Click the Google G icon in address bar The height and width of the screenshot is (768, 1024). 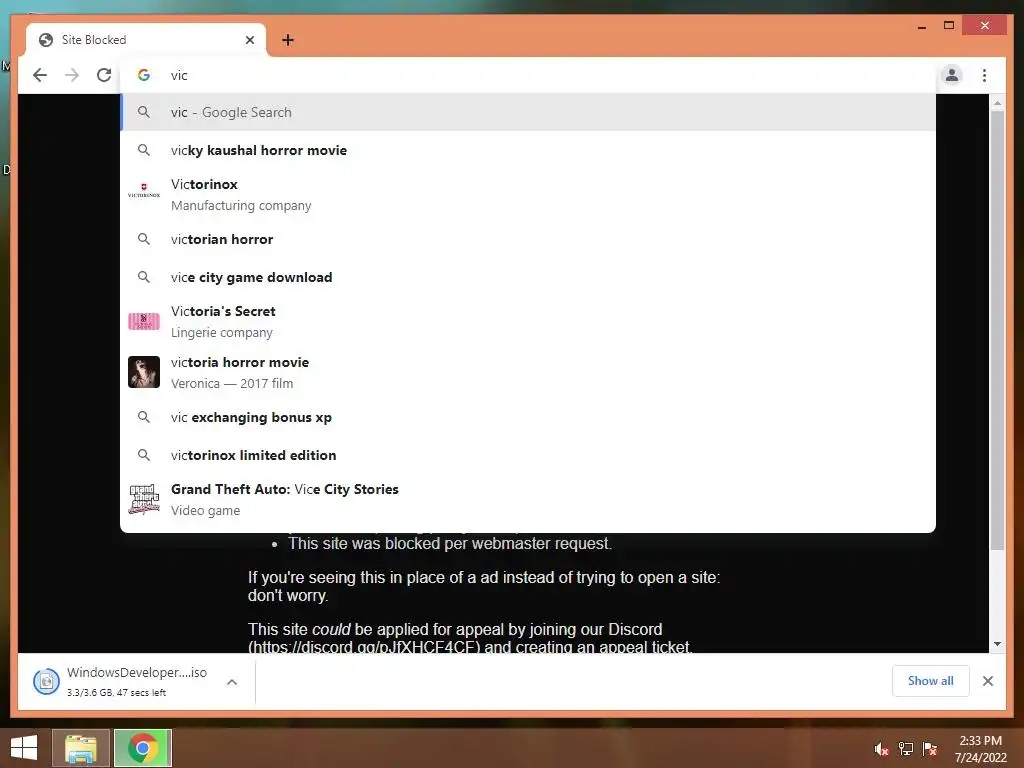(x=144, y=75)
